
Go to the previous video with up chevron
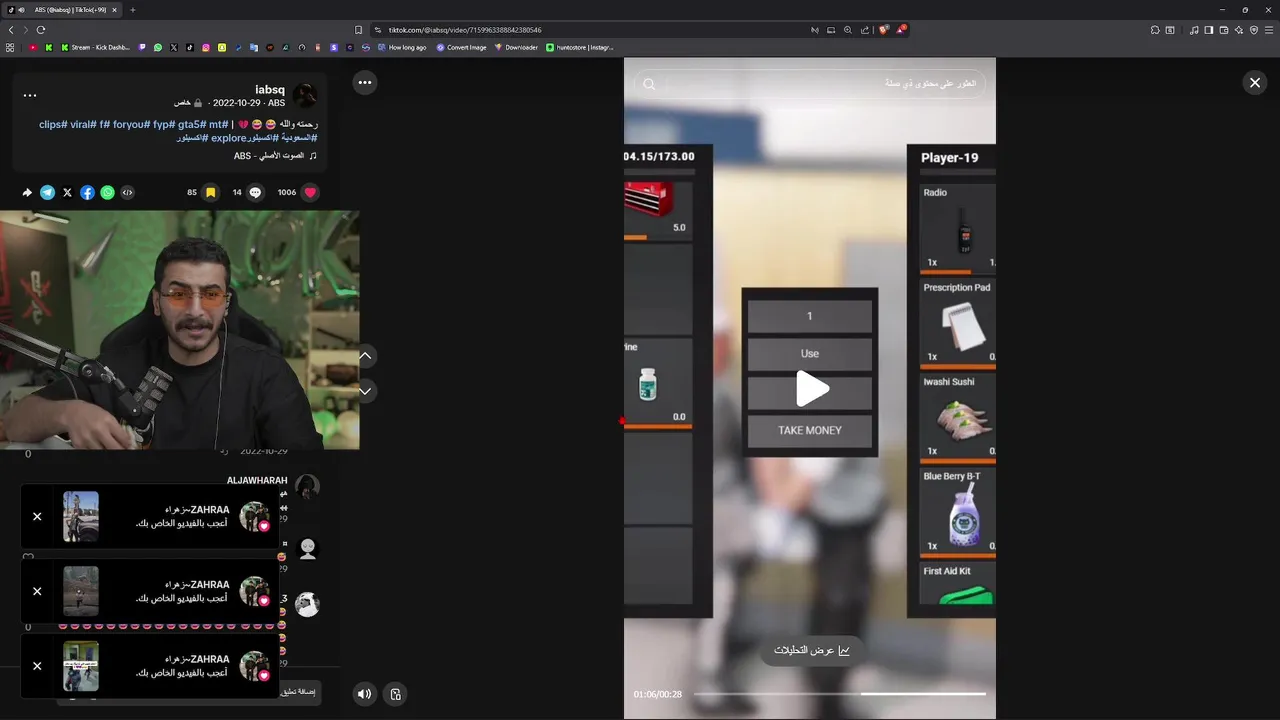365,356
